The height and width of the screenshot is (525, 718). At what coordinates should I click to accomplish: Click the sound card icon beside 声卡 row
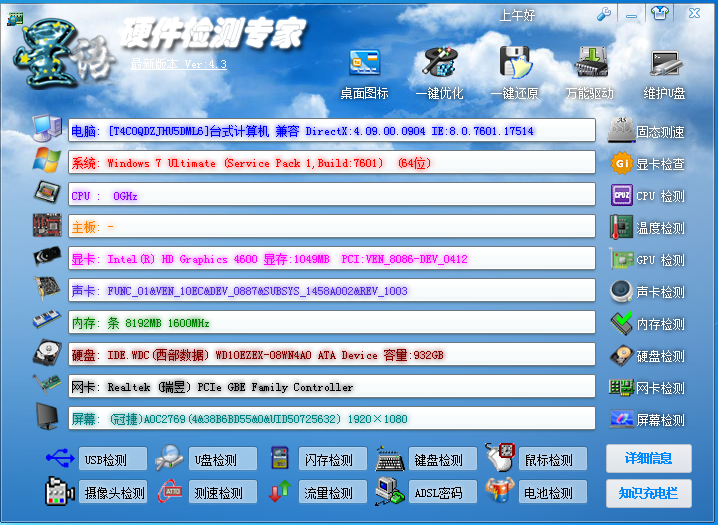tap(47, 288)
